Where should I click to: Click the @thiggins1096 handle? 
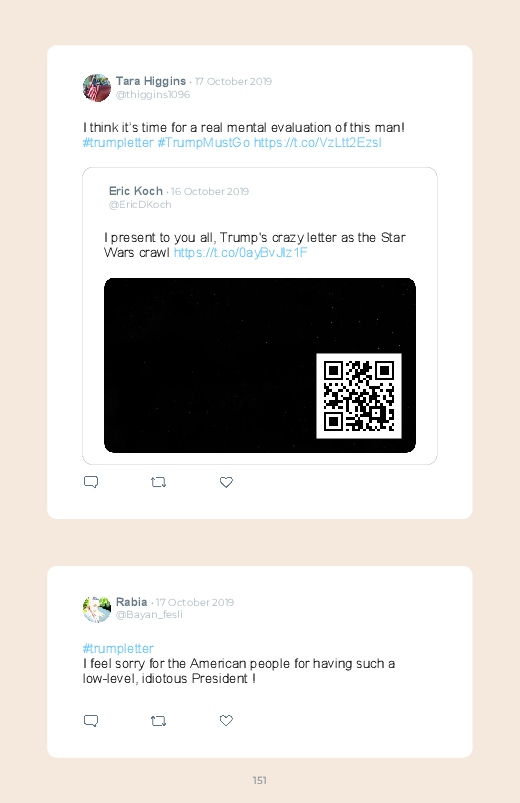[153, 95]
